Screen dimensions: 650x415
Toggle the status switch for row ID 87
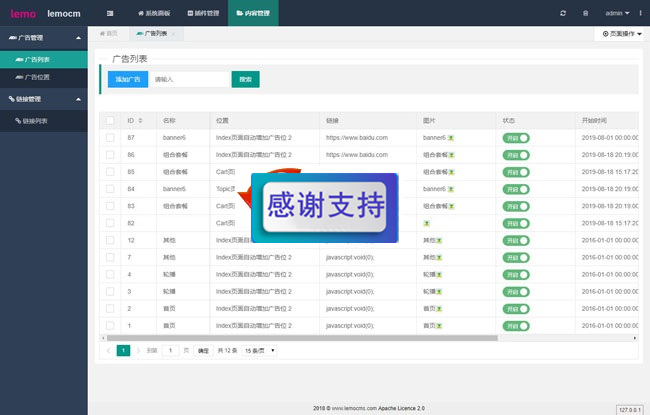point(516,138)
